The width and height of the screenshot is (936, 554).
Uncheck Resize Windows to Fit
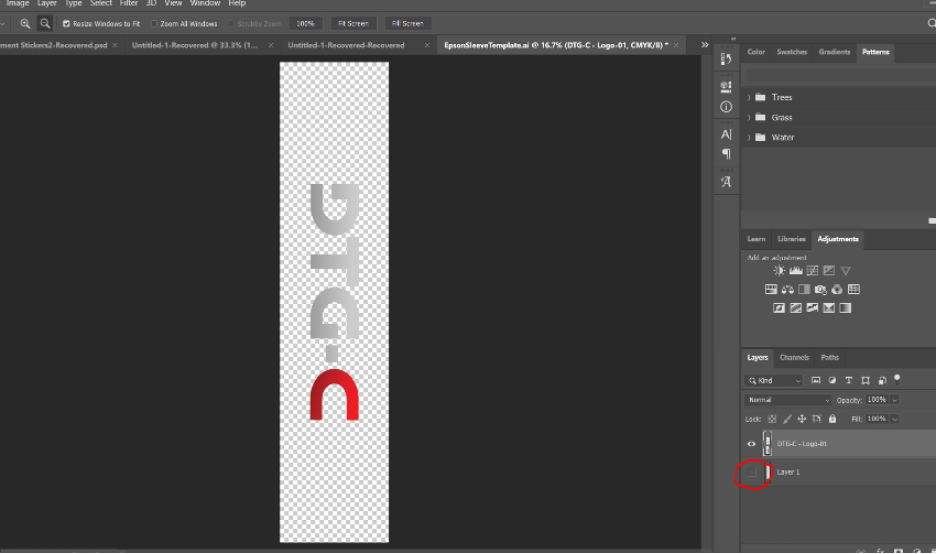pos(66,24)
